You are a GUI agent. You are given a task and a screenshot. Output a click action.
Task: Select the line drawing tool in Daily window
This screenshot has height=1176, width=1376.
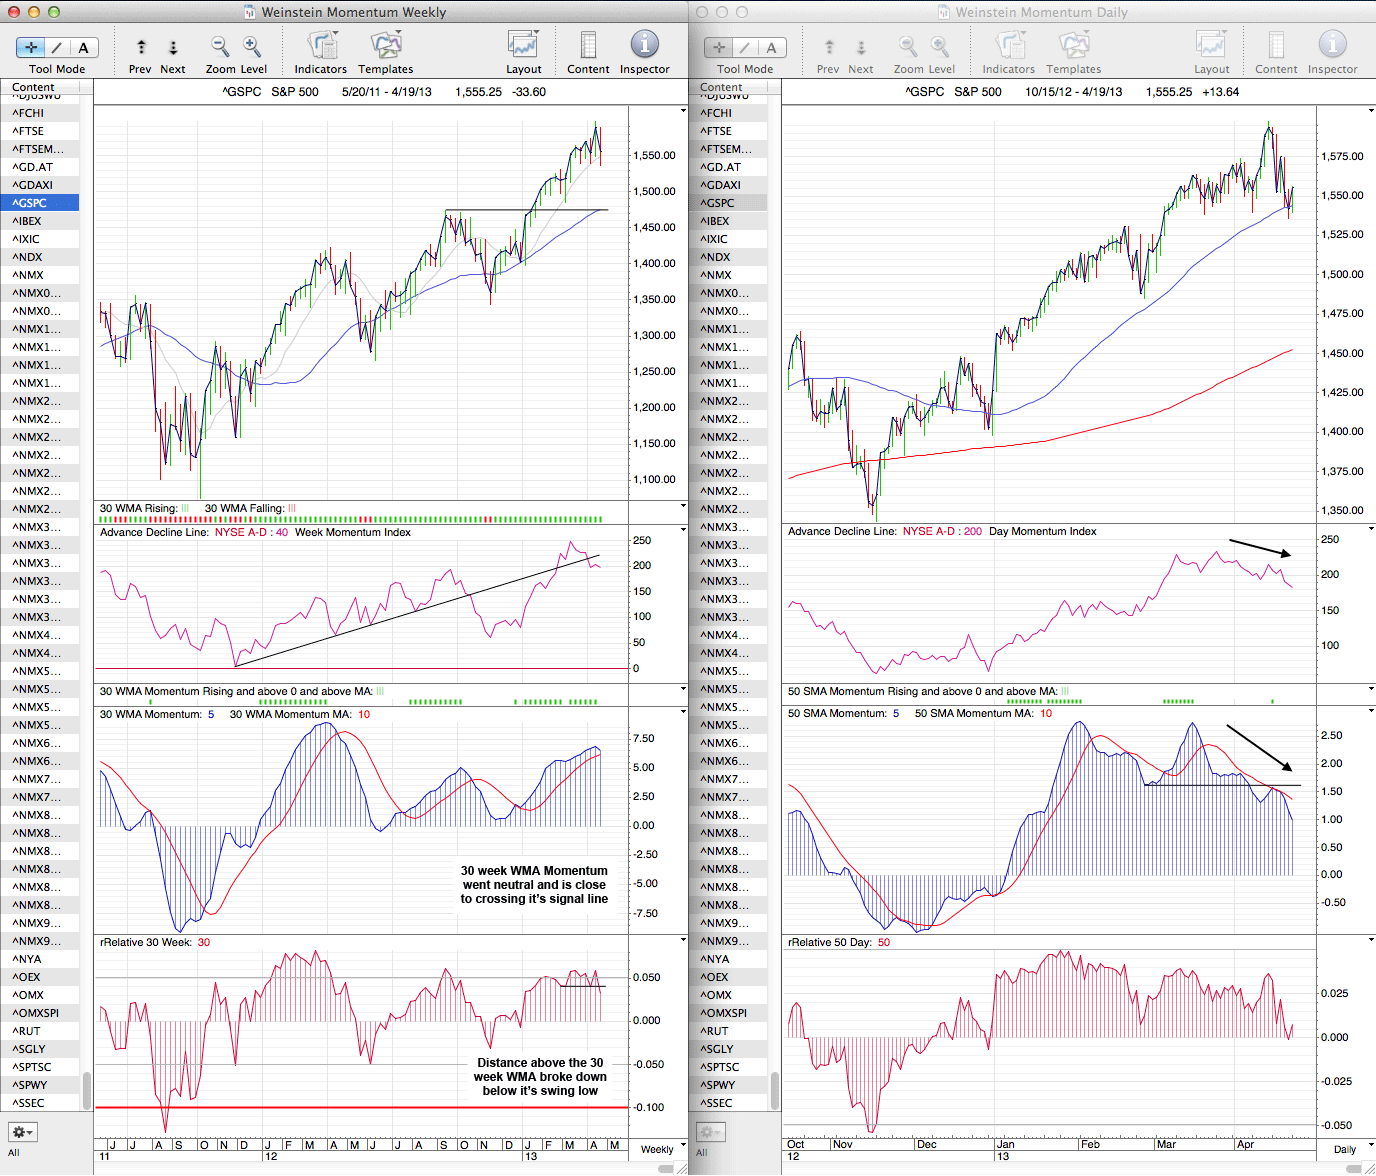[745, 47]
